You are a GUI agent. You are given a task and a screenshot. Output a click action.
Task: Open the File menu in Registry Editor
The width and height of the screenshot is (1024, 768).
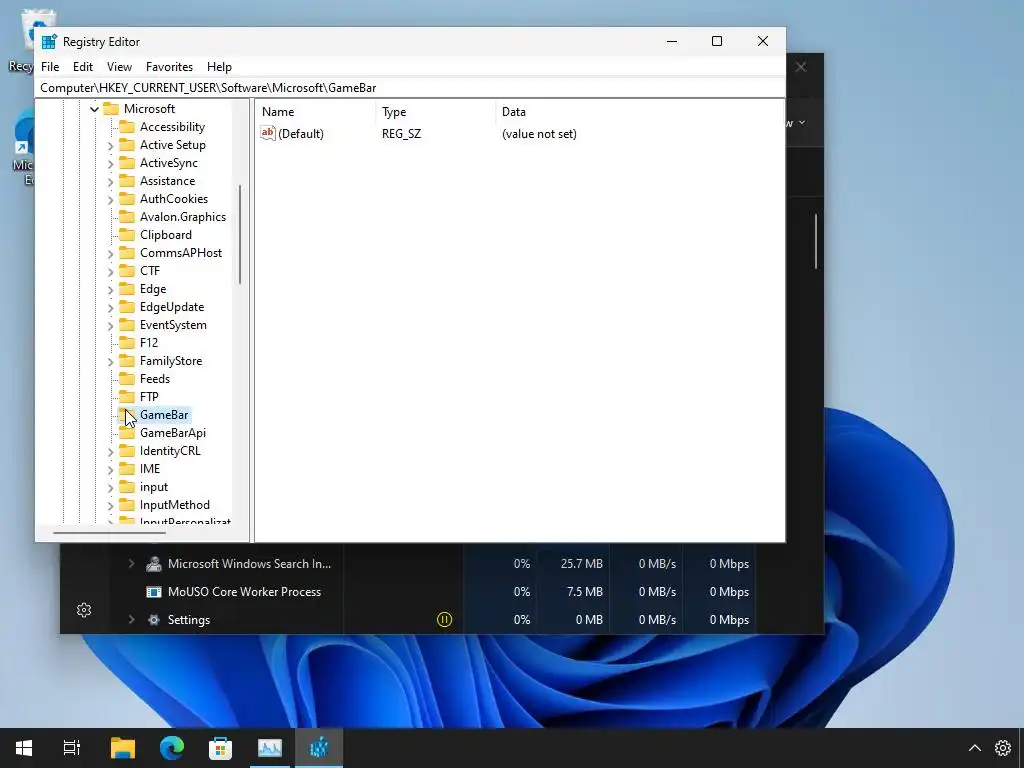pyautogui.click(x=50, y=67)
